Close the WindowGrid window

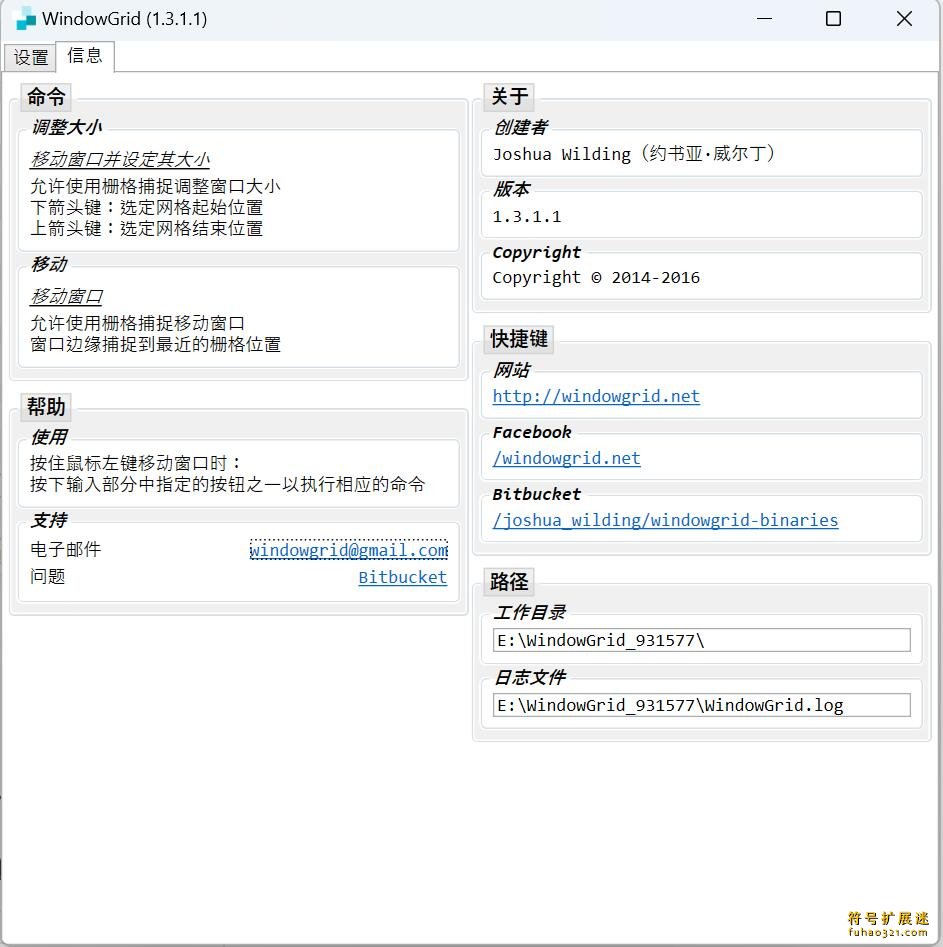point(904,19)
